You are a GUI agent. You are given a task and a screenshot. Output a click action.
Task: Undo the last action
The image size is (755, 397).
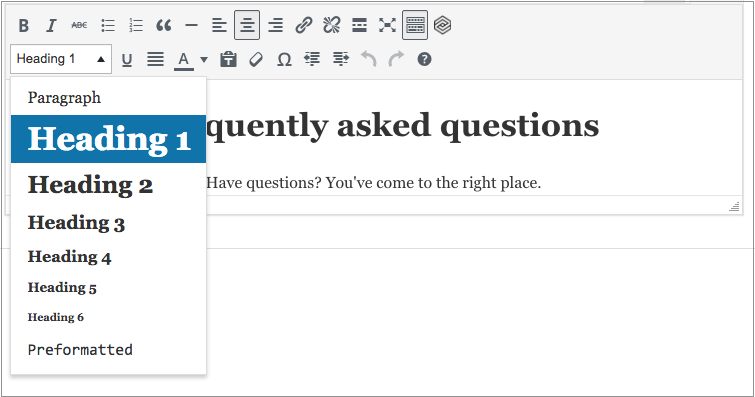tap(368, 60)
